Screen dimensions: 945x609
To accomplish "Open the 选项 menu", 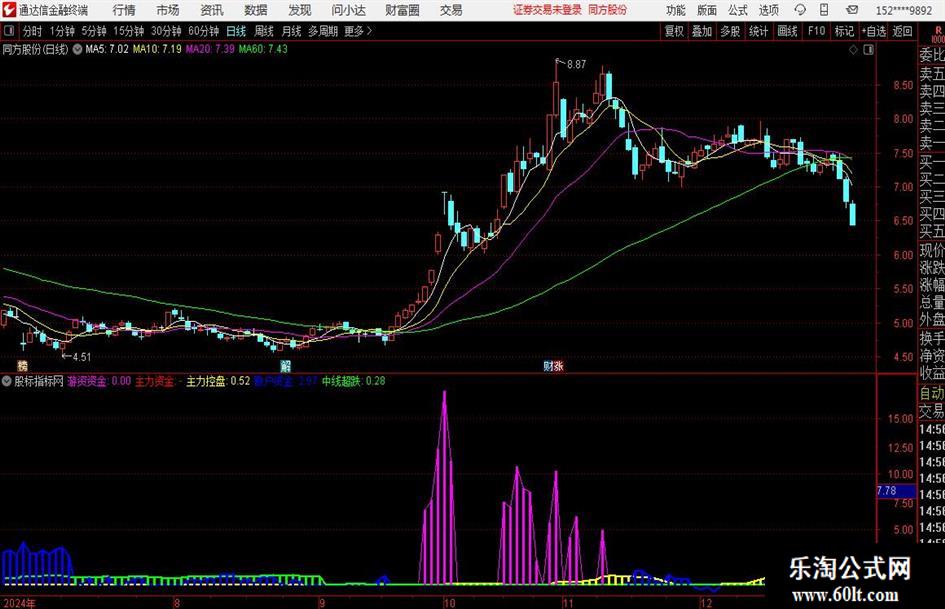I will (768, 10).
